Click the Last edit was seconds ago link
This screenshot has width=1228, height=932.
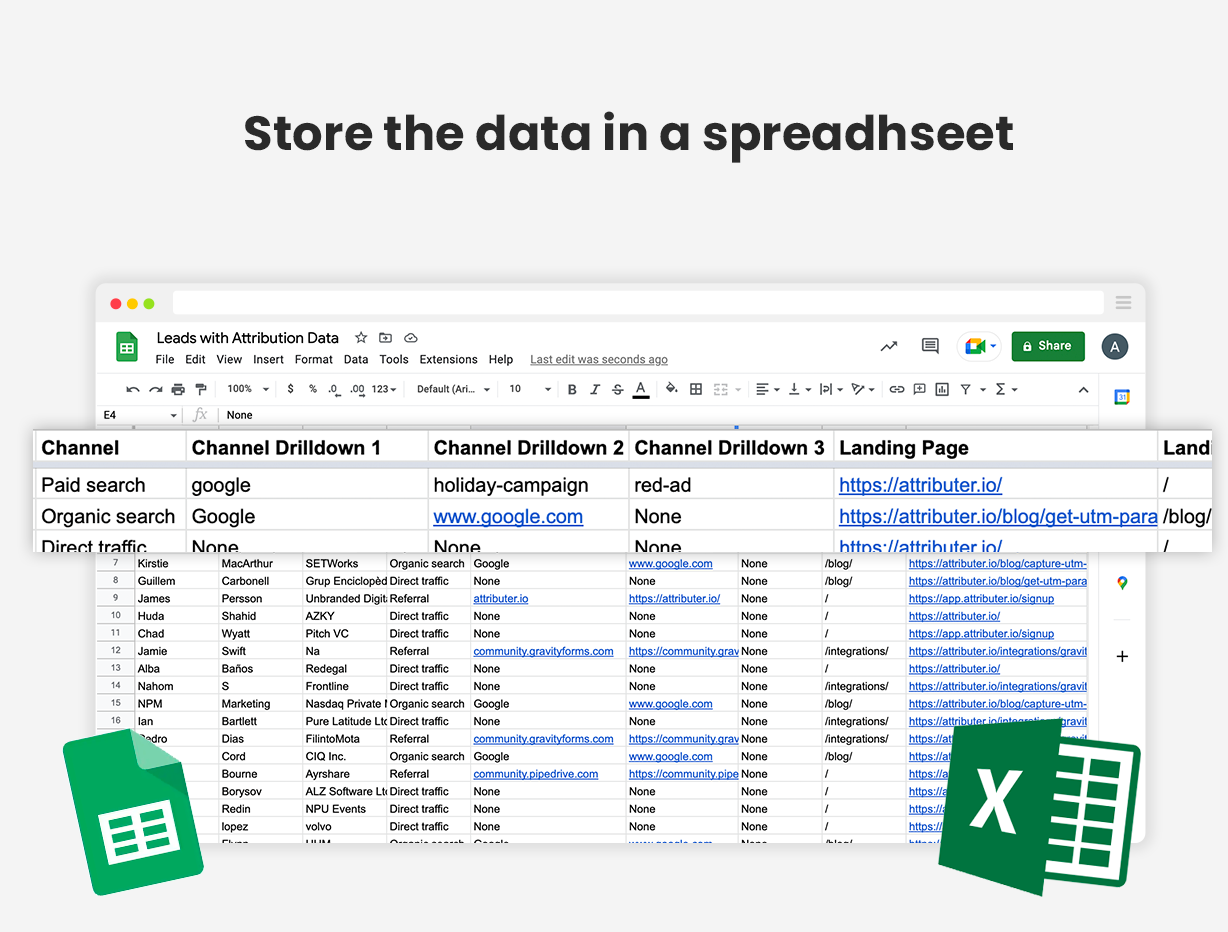[x=599, y=360]
